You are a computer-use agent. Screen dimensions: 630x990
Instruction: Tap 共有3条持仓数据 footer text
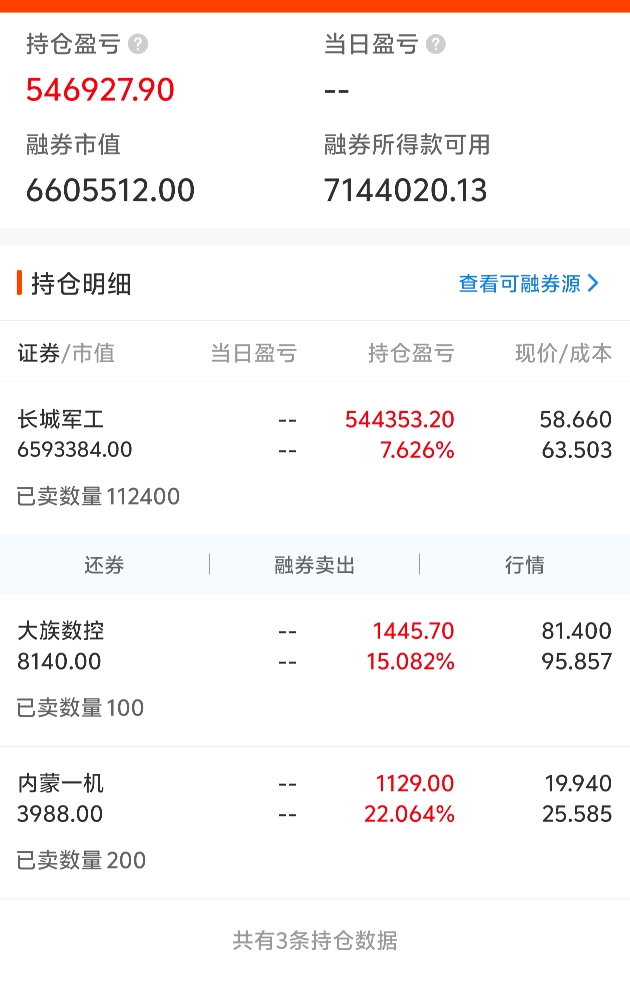click(x=315, y=940)
